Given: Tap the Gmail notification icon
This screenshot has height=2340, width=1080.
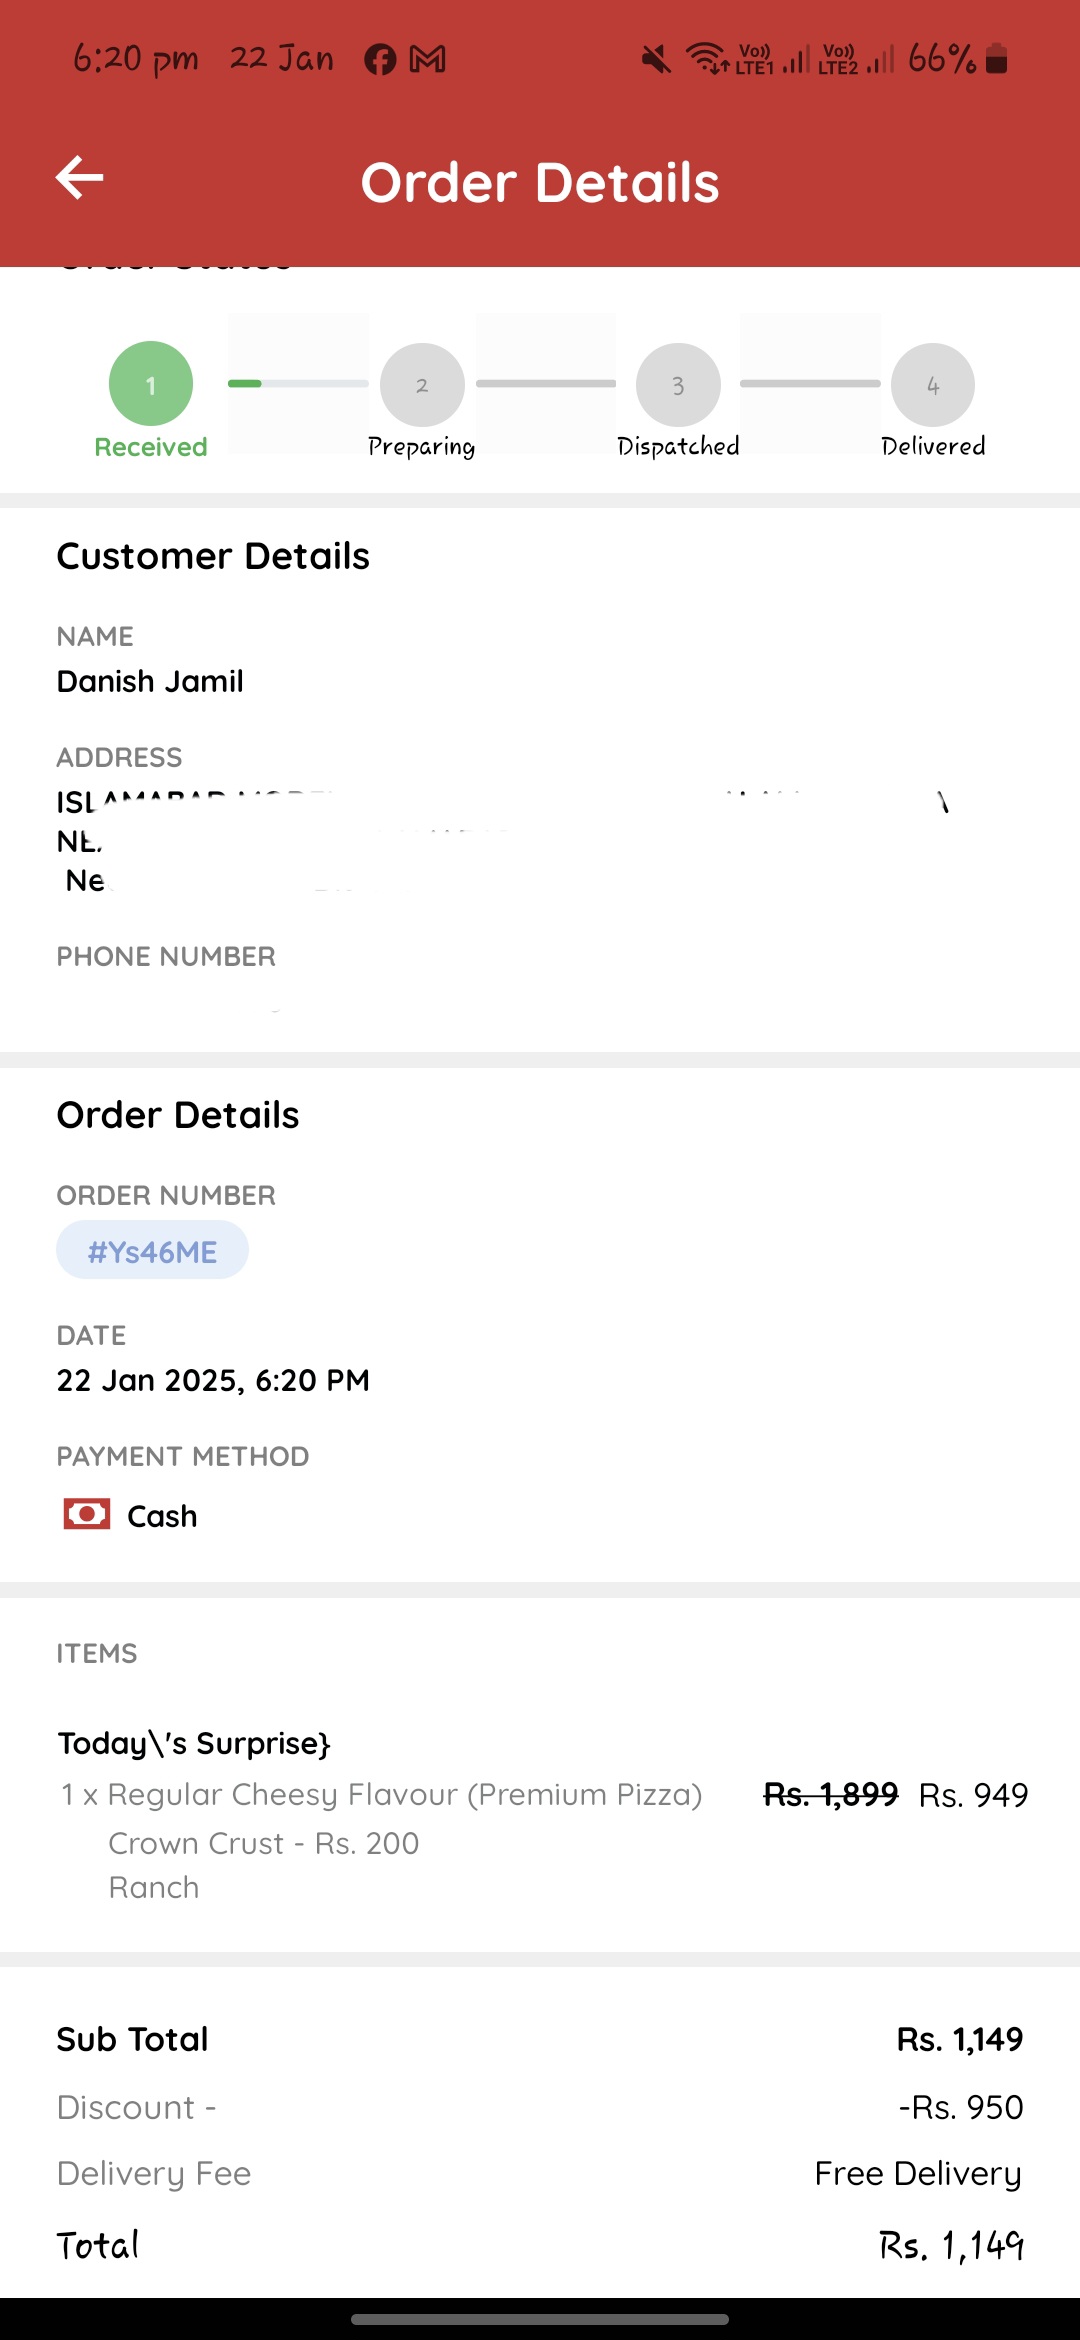Looking at the screenshot, I should (428, 60).
